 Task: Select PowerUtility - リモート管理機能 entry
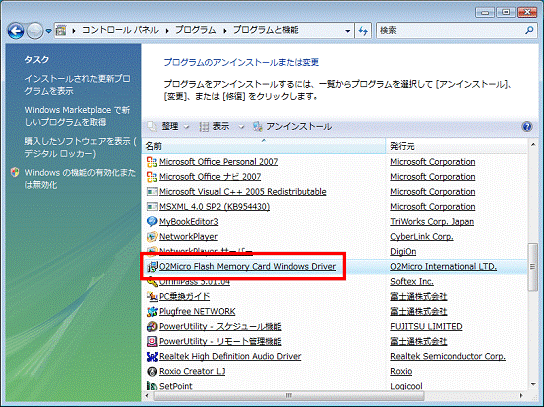click(x=220, y=341)
